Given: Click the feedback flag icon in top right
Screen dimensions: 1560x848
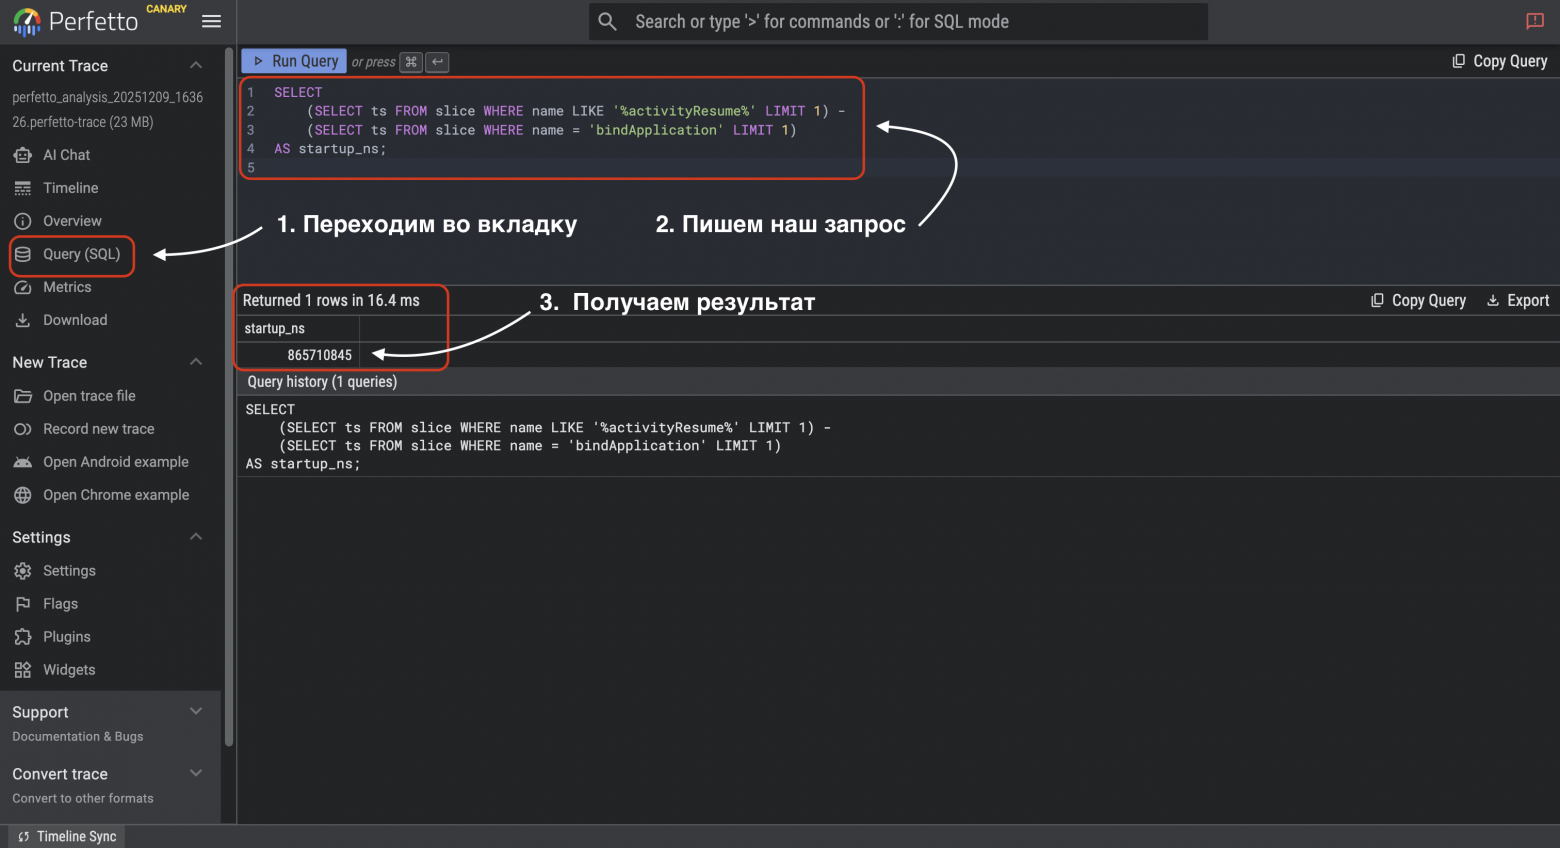Looking at the screenshot, I should [x=1535, y=21].
